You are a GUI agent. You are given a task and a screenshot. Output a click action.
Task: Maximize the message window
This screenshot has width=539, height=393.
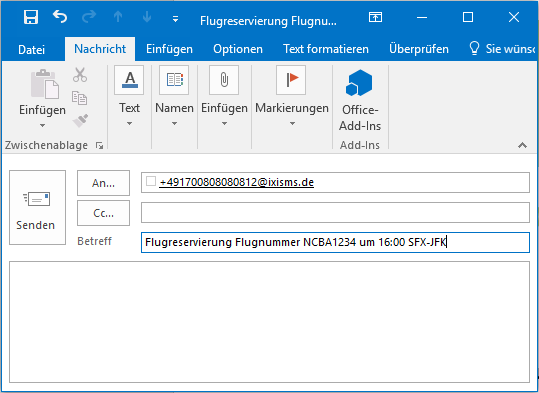pyautogui.click(x=468, y=17)
